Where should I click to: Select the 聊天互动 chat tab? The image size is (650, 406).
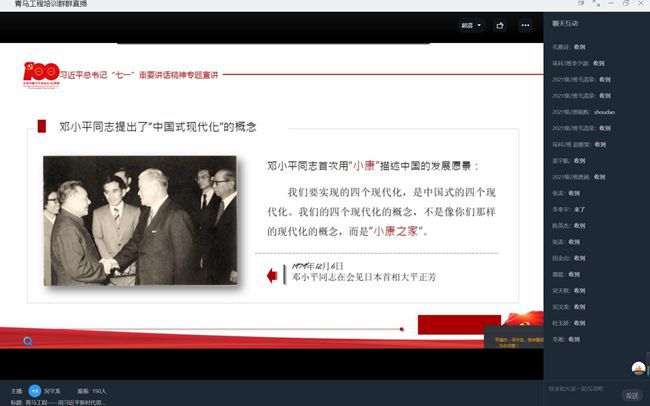click(x=565, y=23)
